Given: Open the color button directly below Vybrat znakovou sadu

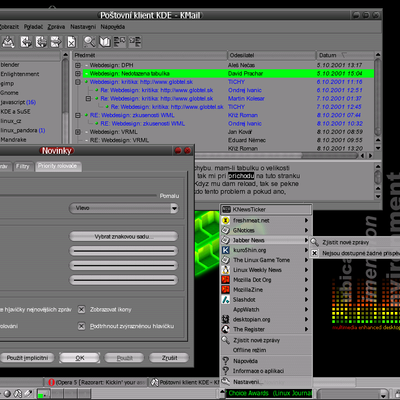Looking at the screenshot, I should coord(124,251).
